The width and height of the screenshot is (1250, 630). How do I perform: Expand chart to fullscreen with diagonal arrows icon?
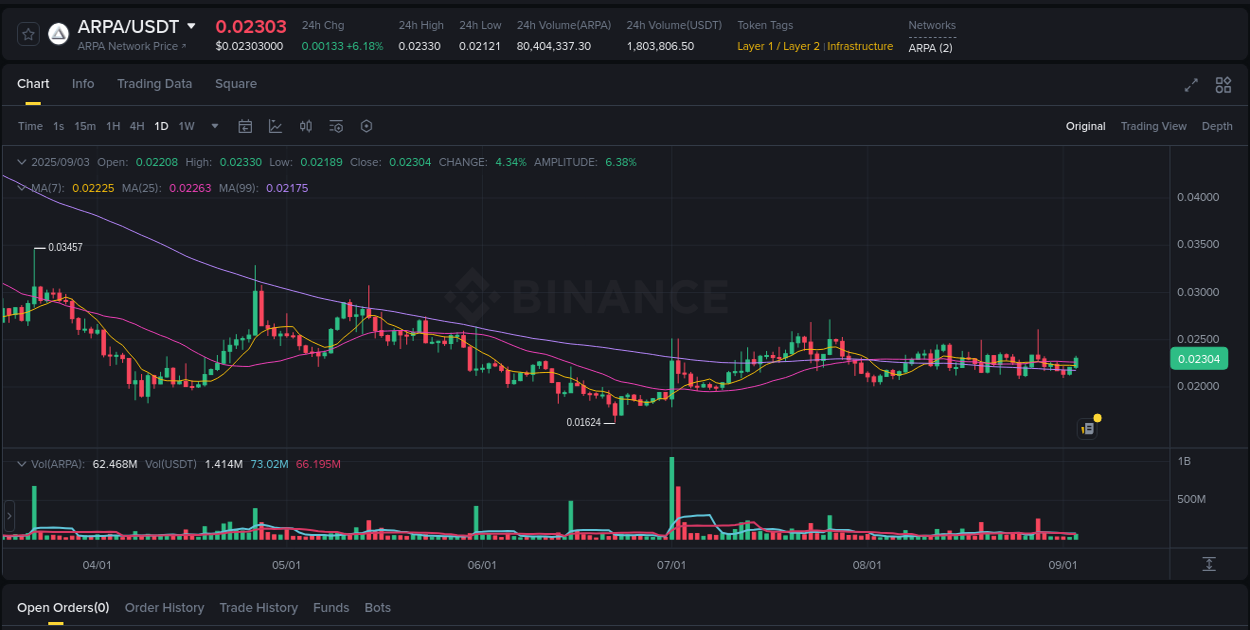tap(1190, 86)
